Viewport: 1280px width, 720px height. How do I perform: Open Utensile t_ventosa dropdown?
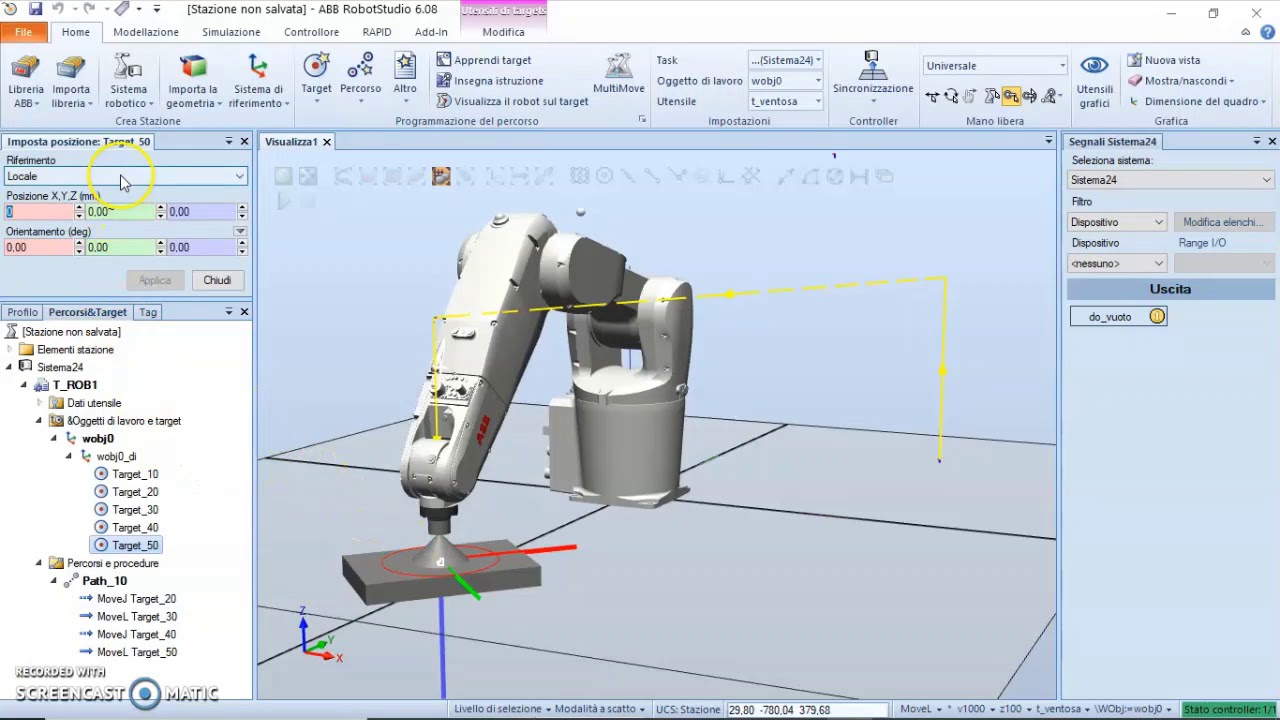tap(786, 101)
